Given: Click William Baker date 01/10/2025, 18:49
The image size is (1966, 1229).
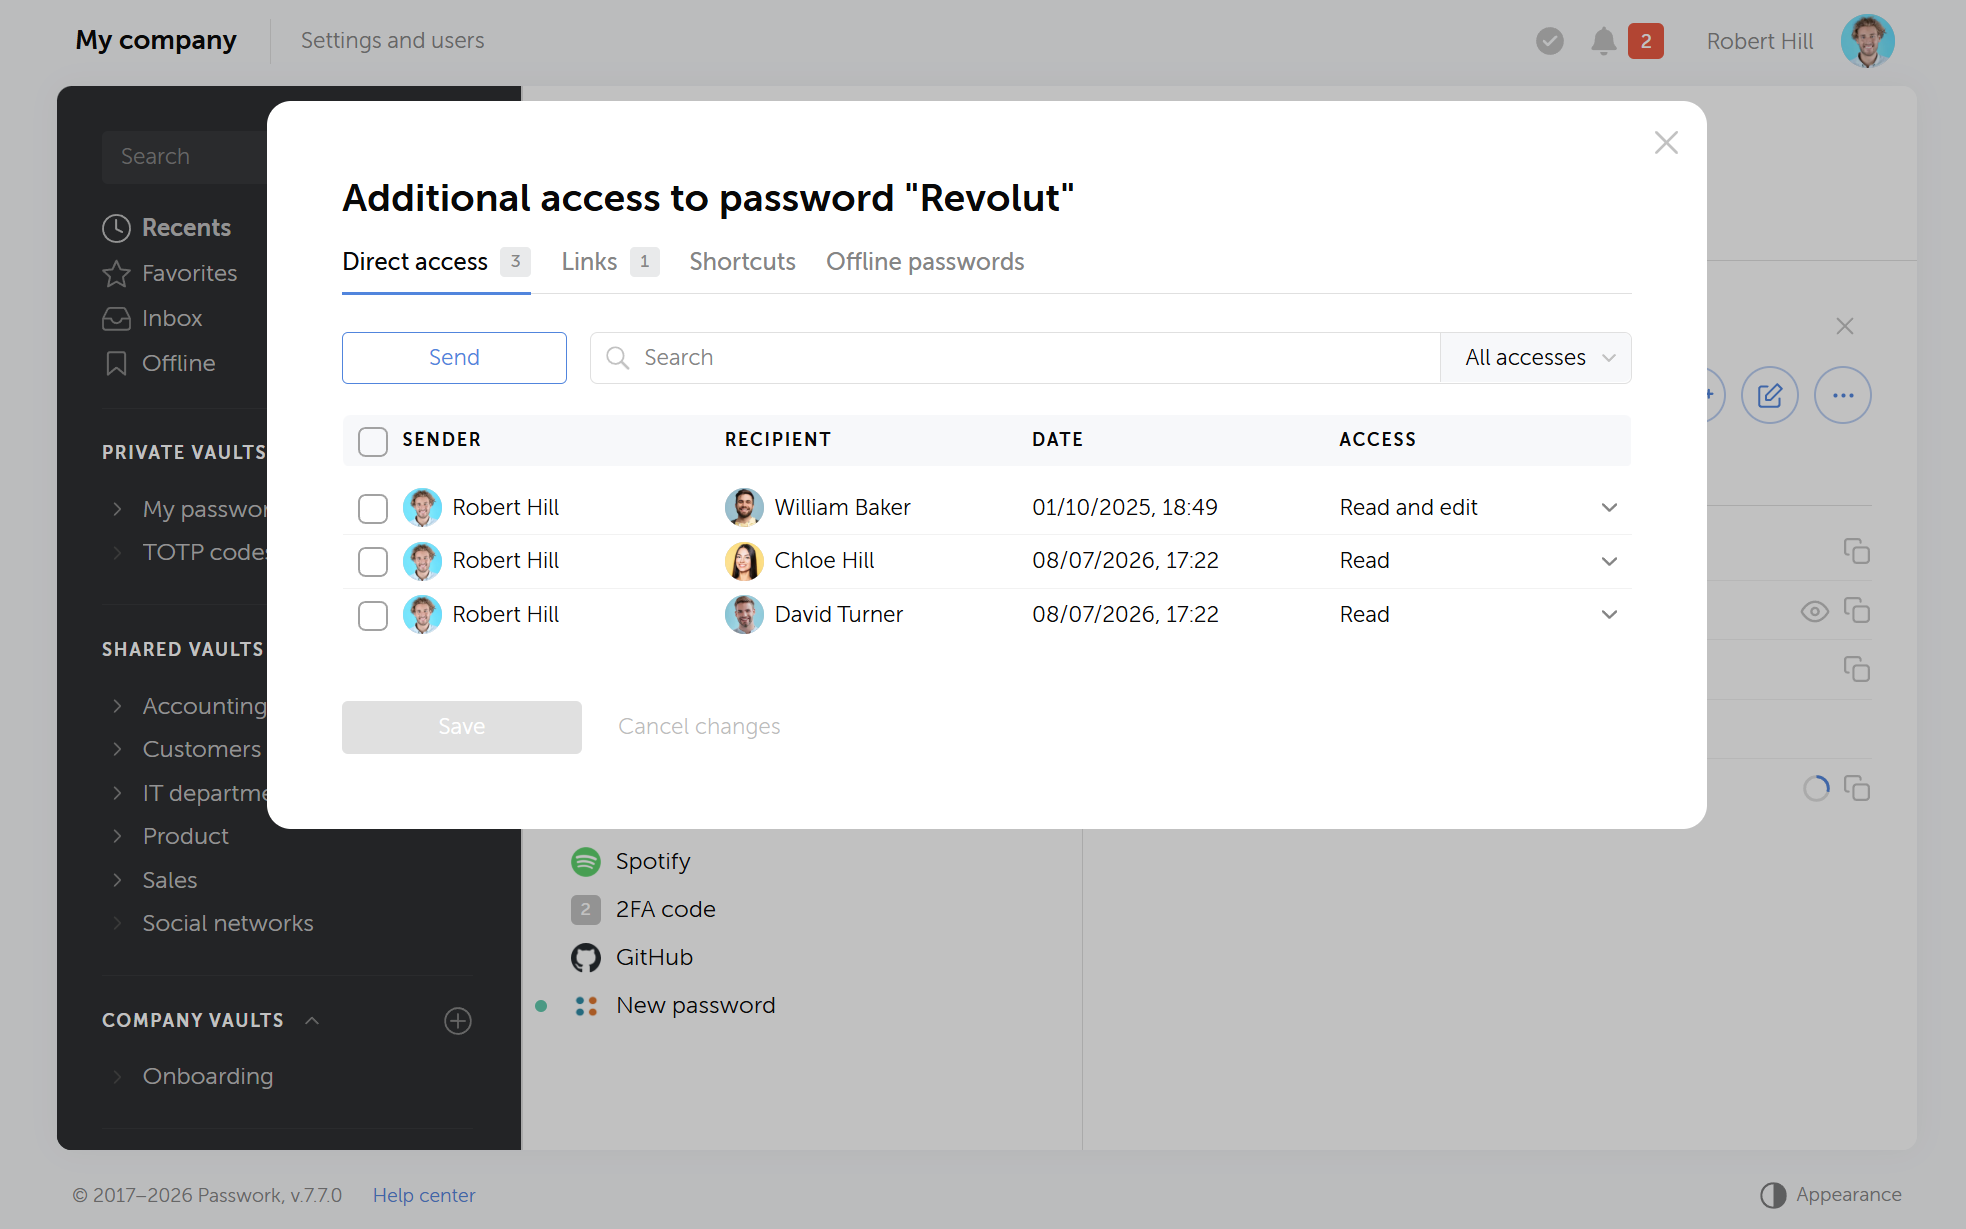Looking at the screenshot, I should (x=1124, y=507).
